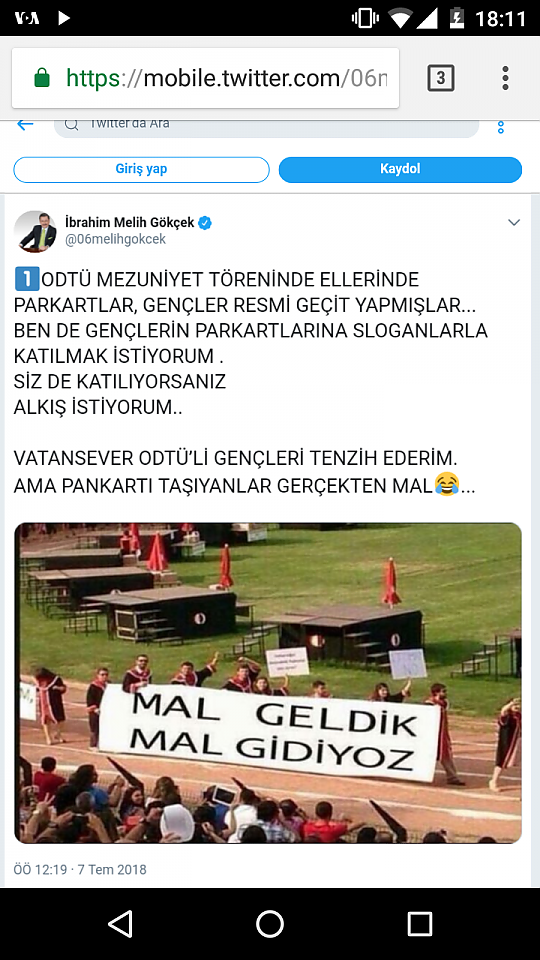The width and height of the screenshot is (540, 960).
Task: Tap the mobile.twitter.com address bar
Action: click(x=205, y=78)
